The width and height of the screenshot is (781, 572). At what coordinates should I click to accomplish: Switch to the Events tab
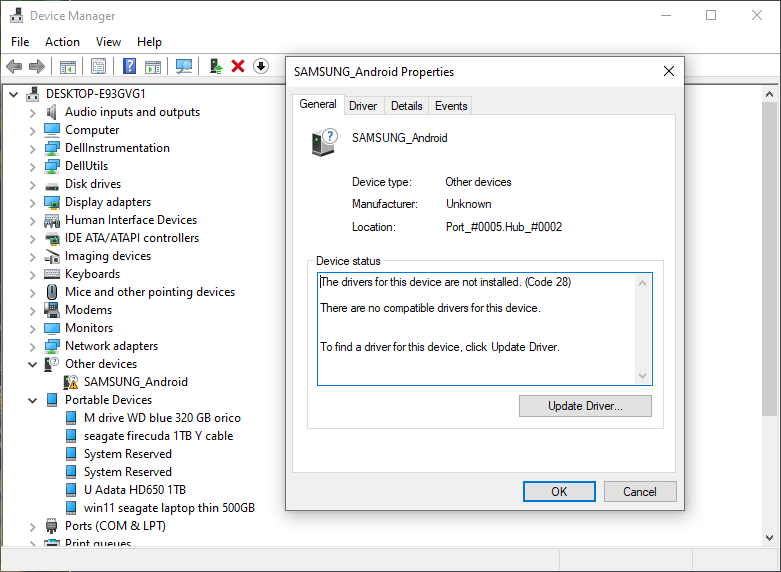point(451,106)
